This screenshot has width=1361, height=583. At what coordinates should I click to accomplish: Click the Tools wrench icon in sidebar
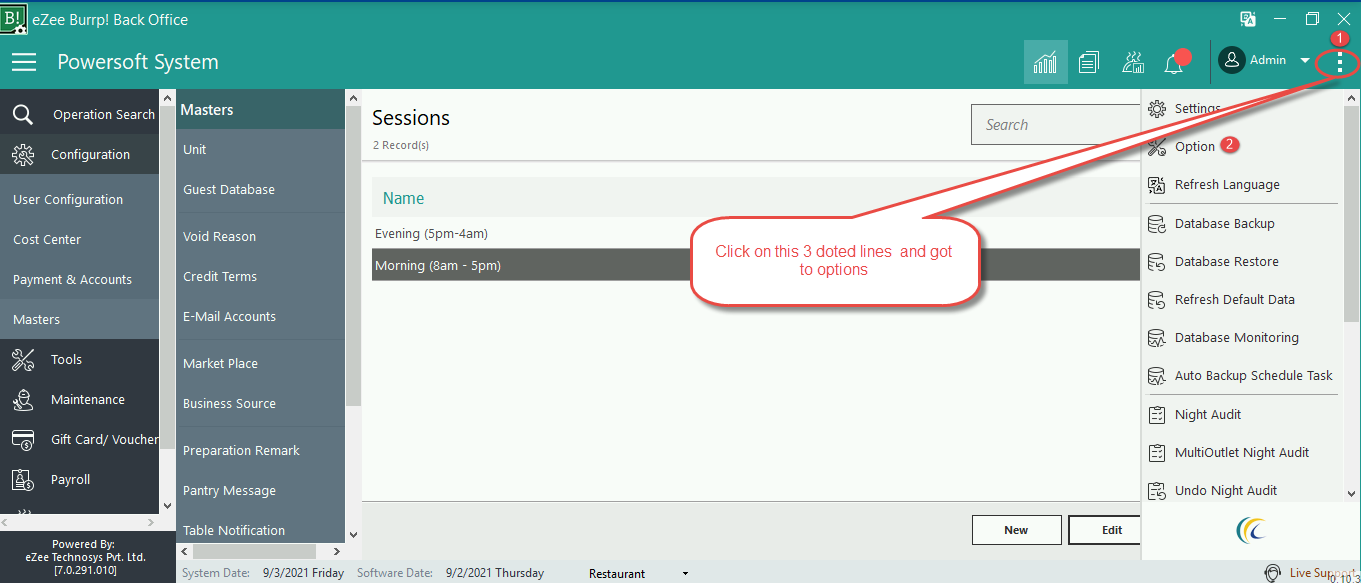click(x=23, y=359)
